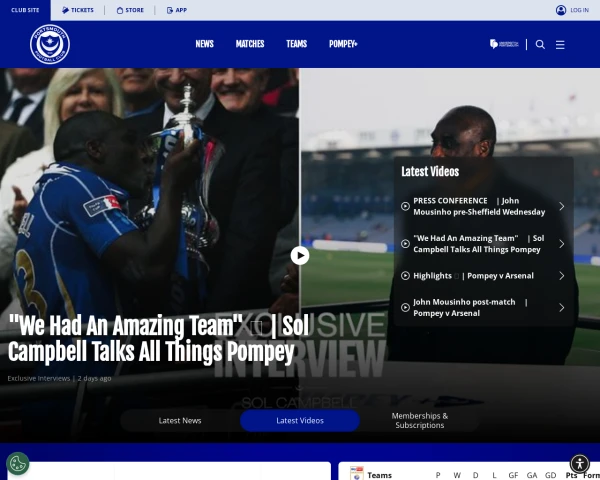The image size is (600, 480).
Task: Expand chevron for Highlights Pompey v Arsenal
Action: click(x=561, y=276)
